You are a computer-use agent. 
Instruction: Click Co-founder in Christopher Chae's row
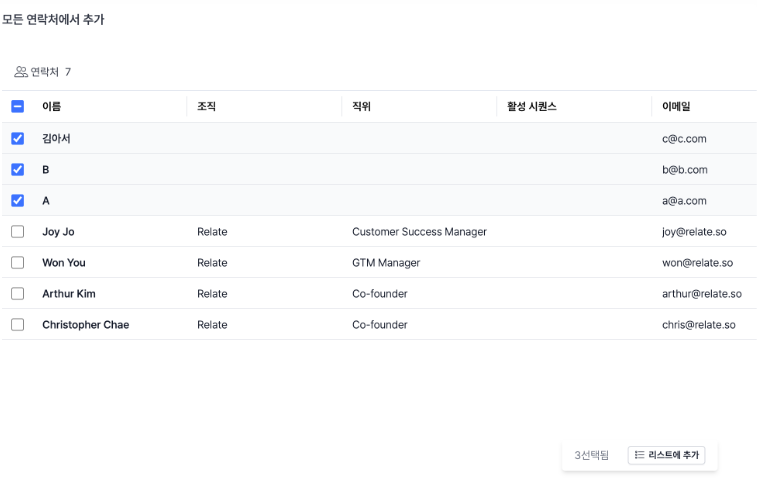[379, 325]
